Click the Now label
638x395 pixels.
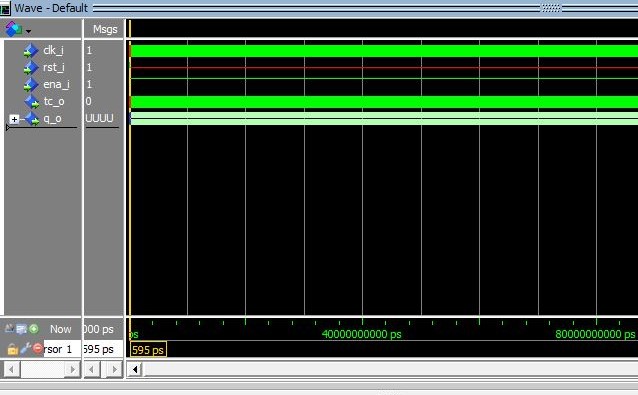[x=61, y=329]
